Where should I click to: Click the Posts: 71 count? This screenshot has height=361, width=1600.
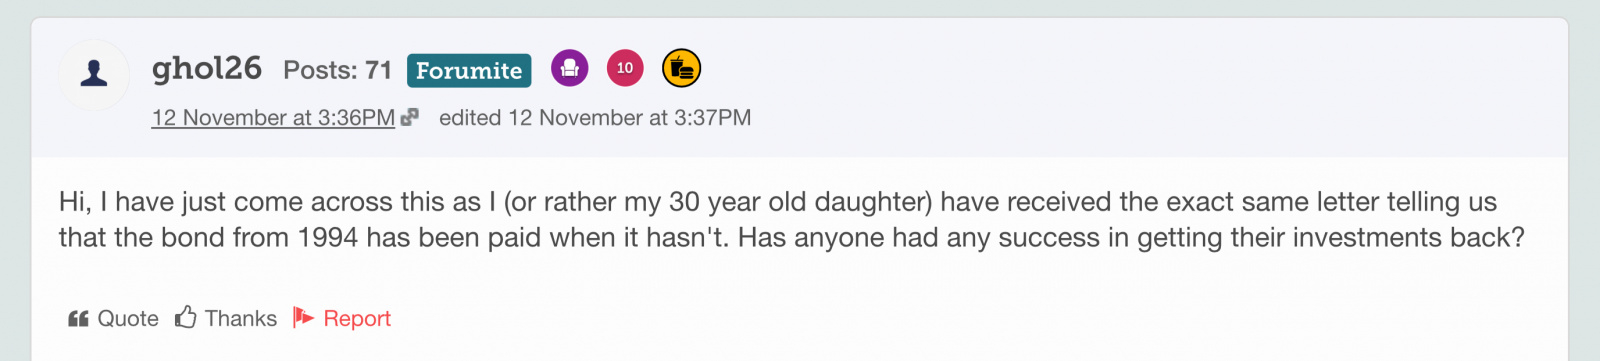337,70
